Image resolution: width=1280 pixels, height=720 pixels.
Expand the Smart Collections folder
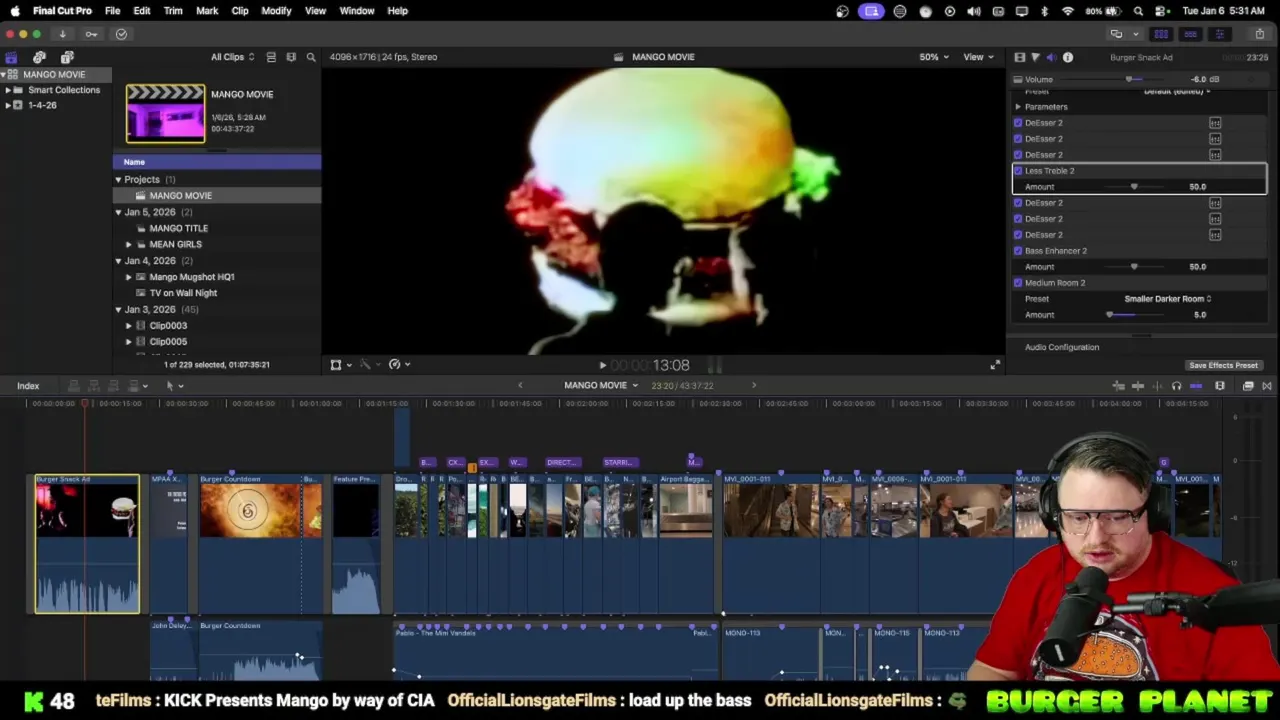point(8,90)
